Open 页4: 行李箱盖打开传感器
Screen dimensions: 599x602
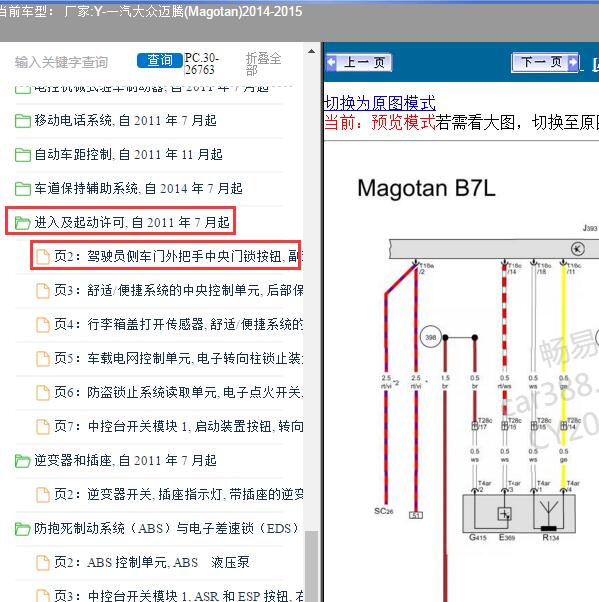click(x=179, y=324)
